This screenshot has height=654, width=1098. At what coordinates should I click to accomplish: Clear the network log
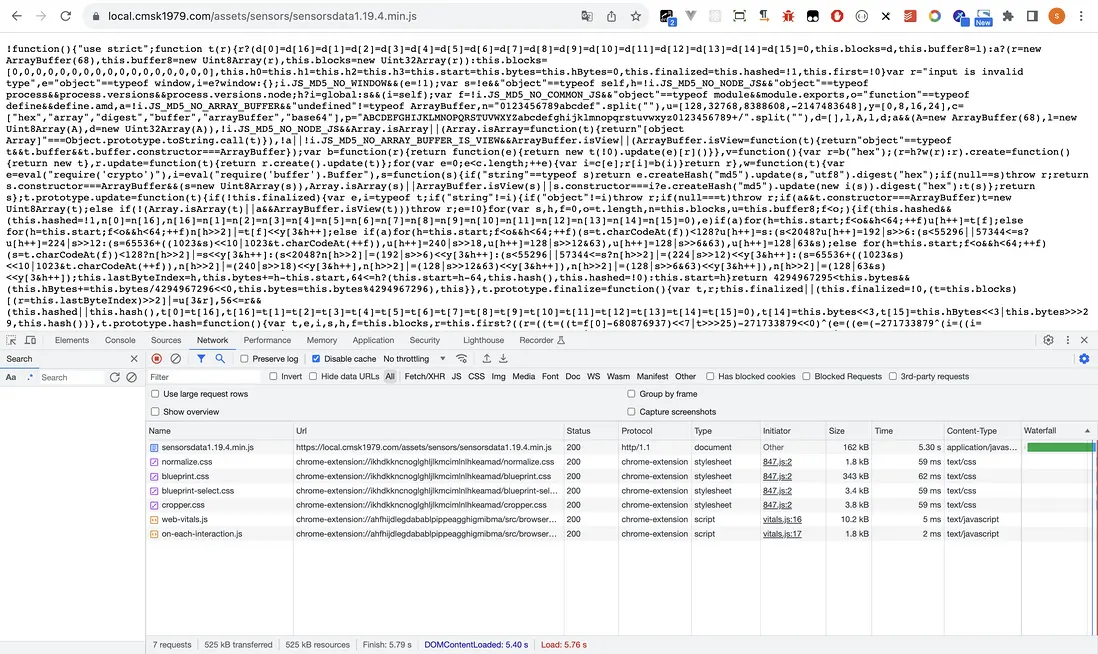pos(176,359)
